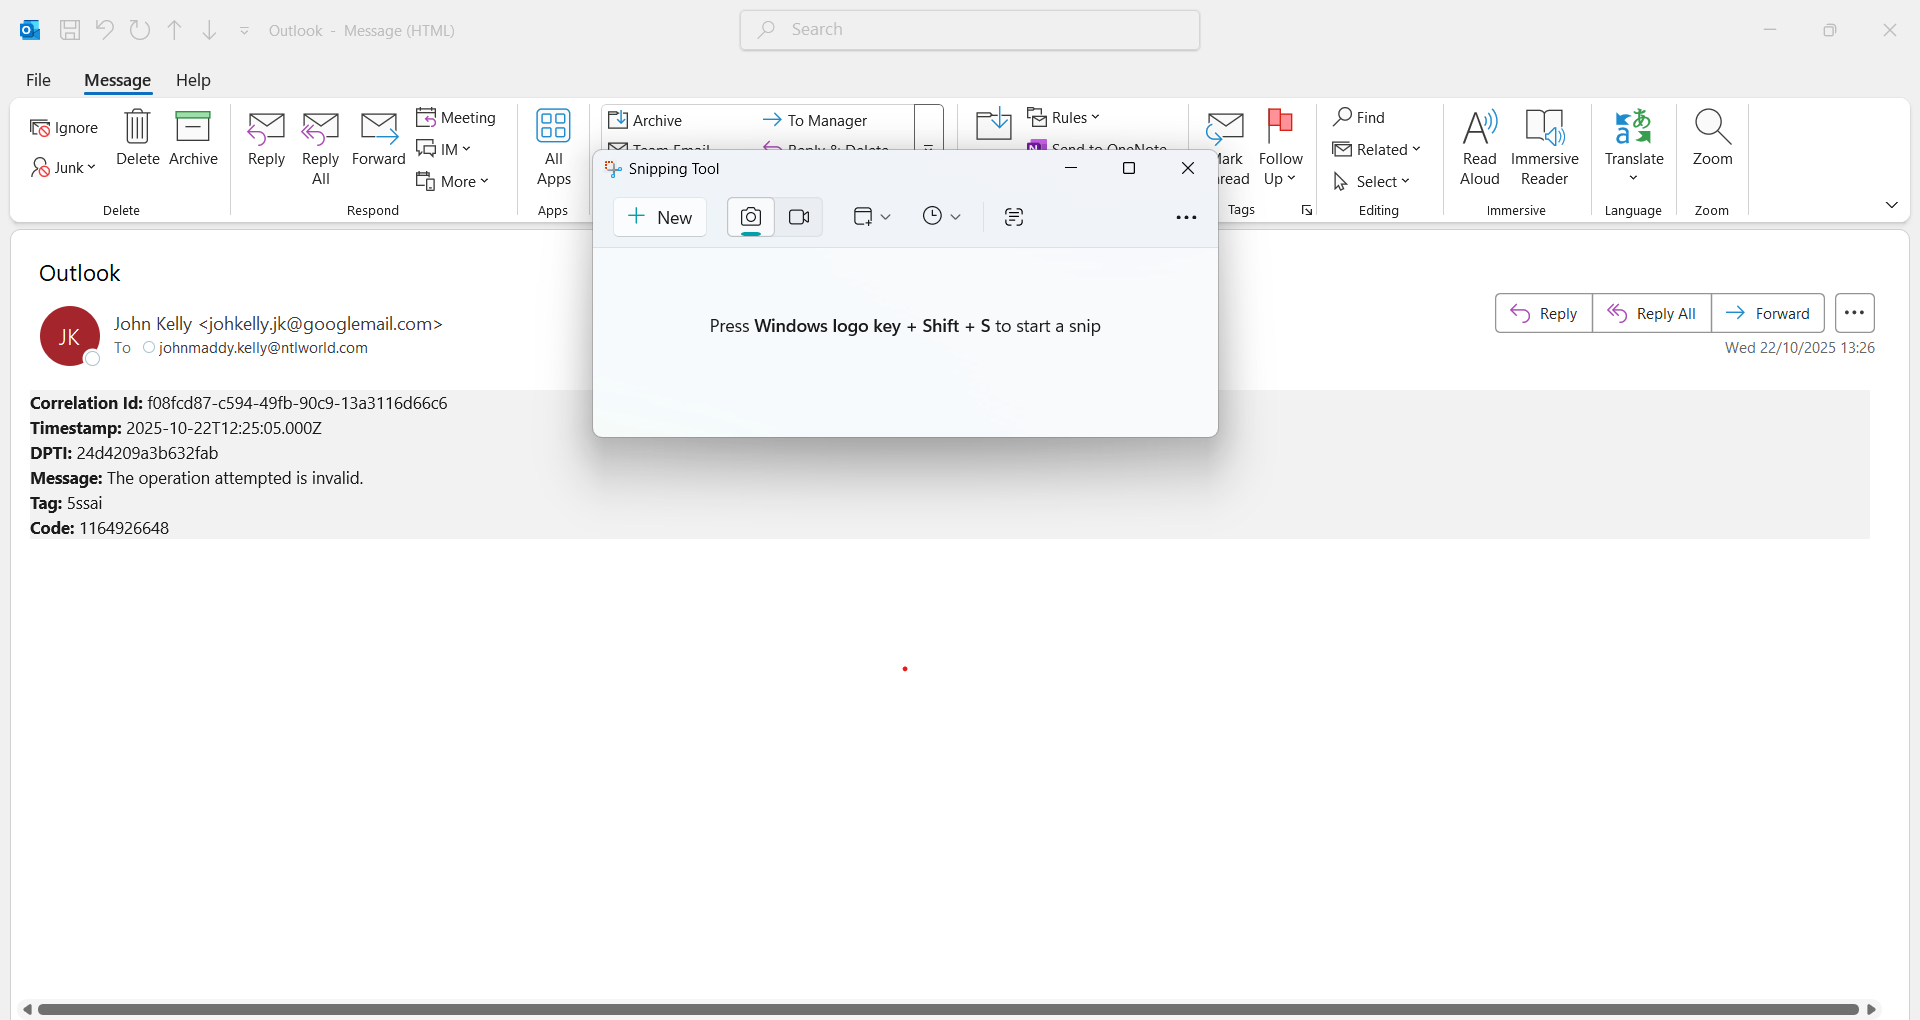Open See more menu in Snipping Tool

(1186, 217)
